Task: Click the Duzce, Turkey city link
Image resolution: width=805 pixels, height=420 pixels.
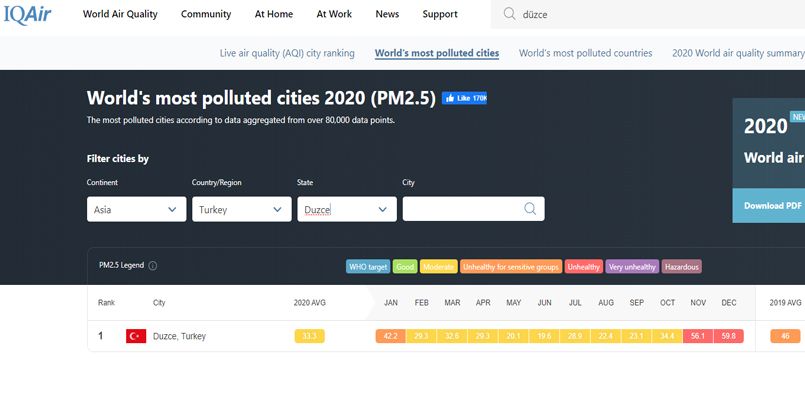Action: tap(179, 336)
